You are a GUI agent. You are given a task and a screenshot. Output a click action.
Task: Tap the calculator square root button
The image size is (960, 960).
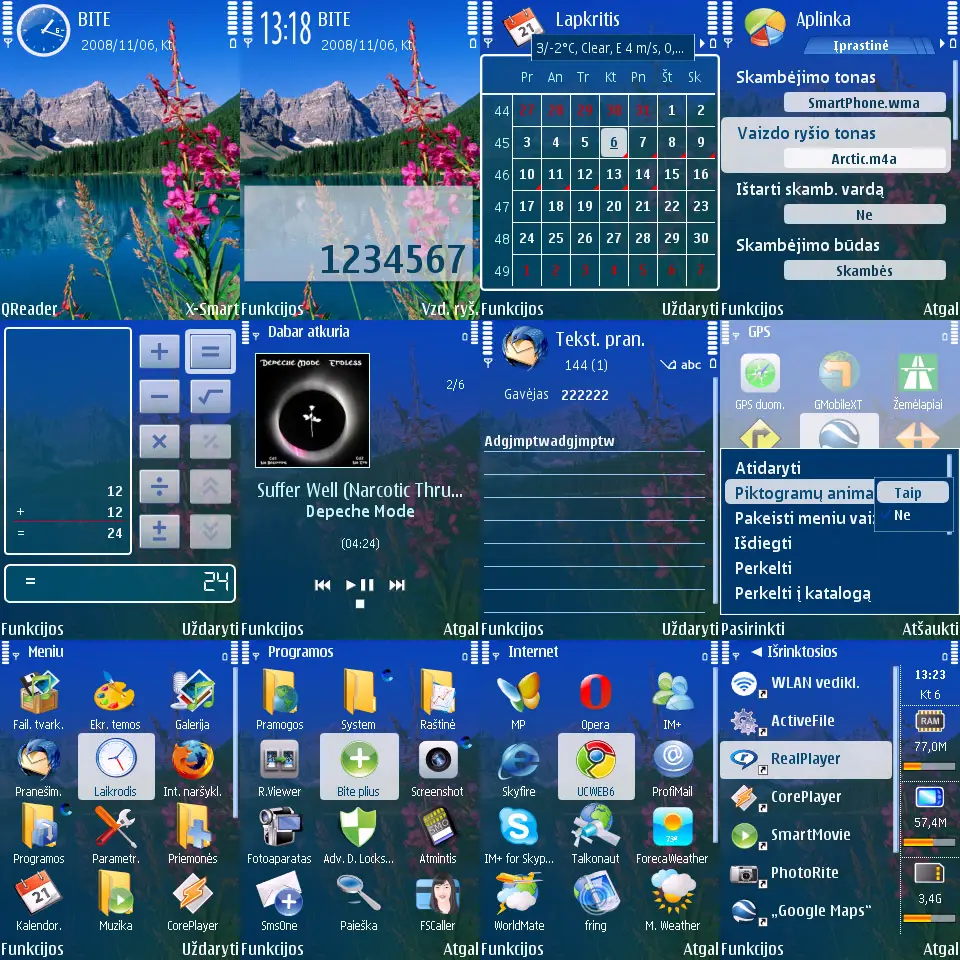pos(210,396)
